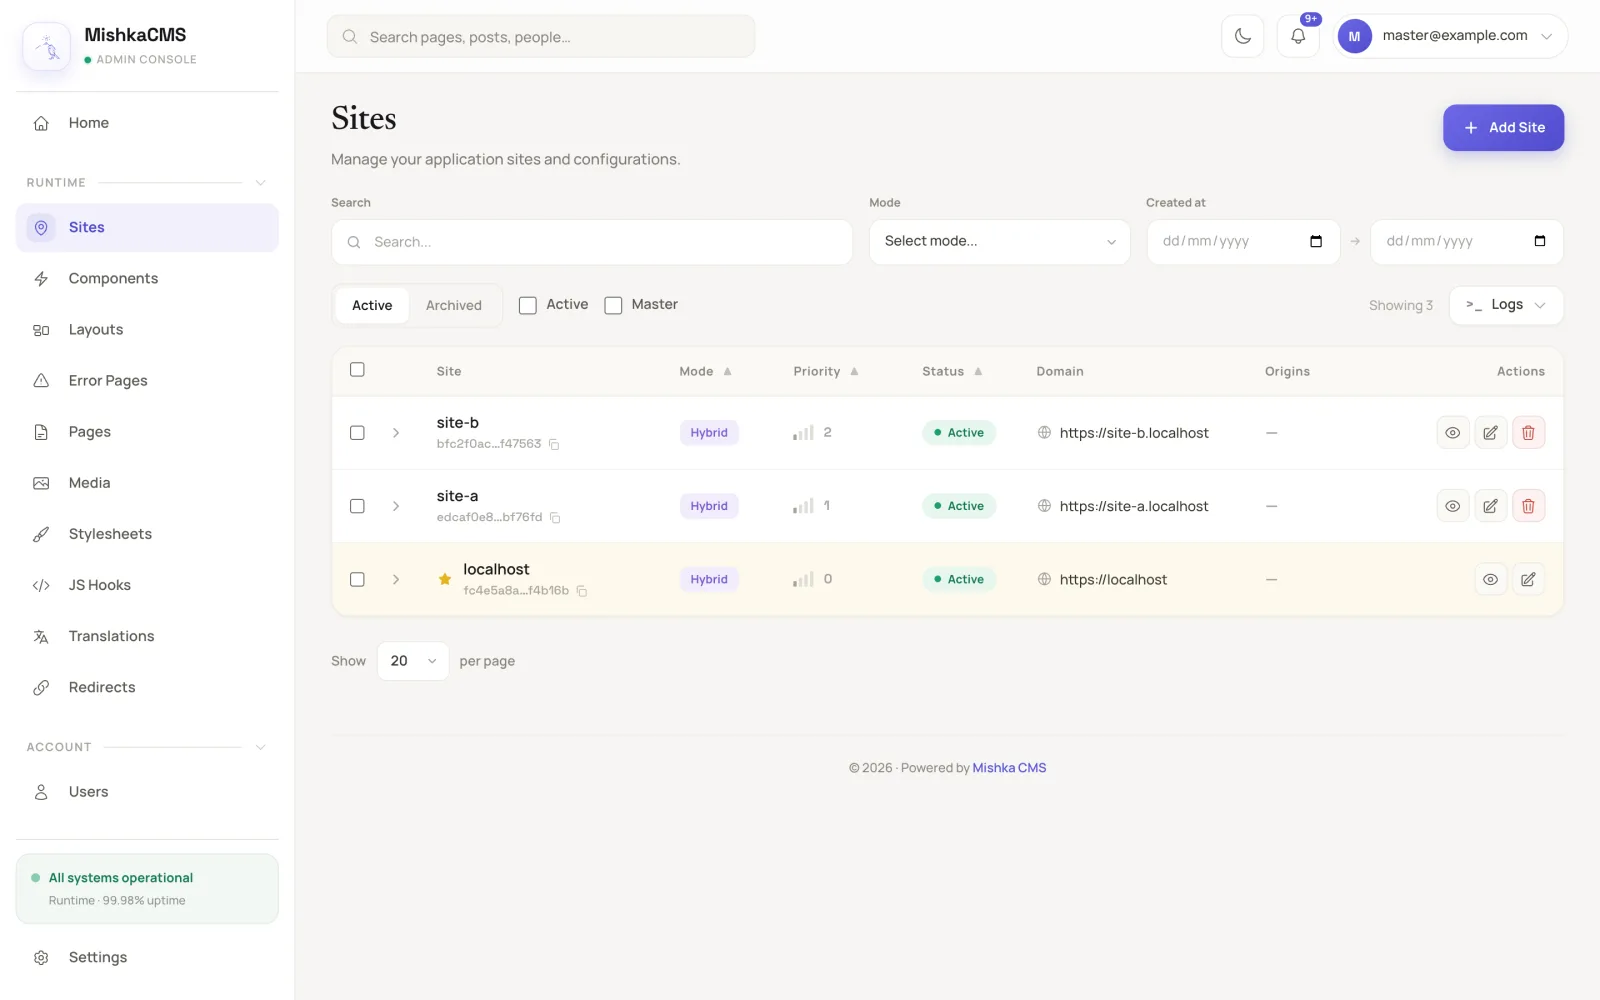1600x1000 pixels.
Task: Copy the site-a ID
Action: 555,518
